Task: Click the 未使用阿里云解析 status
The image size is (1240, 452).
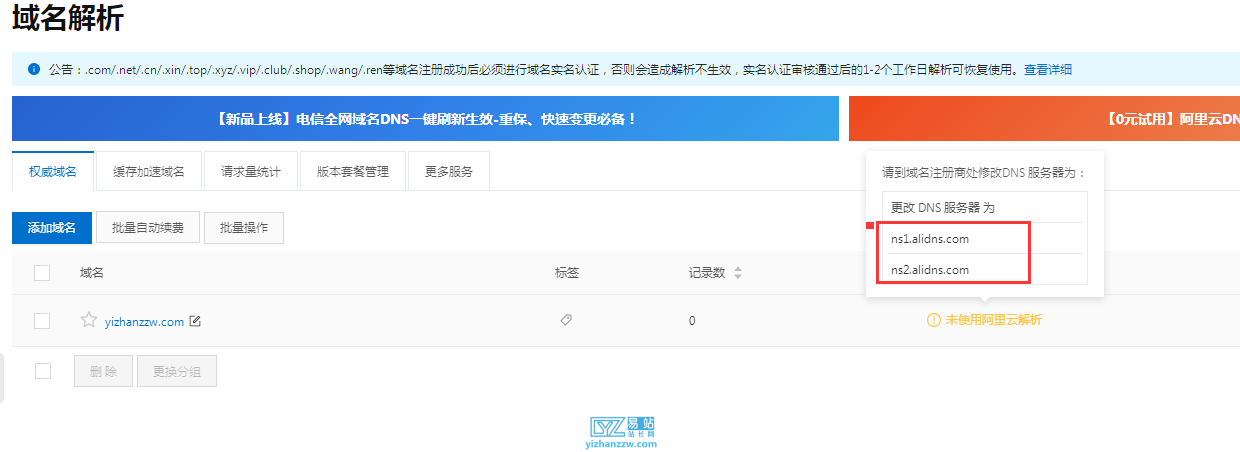Action: pyautogui.click(x=994, y=320)
